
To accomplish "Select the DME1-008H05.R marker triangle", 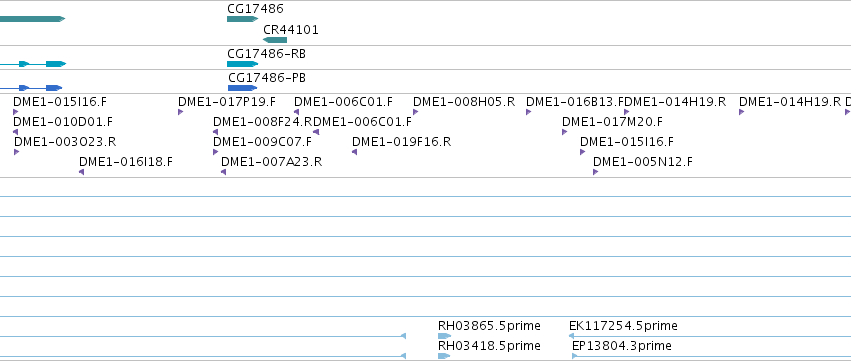I will pos(415,112).
